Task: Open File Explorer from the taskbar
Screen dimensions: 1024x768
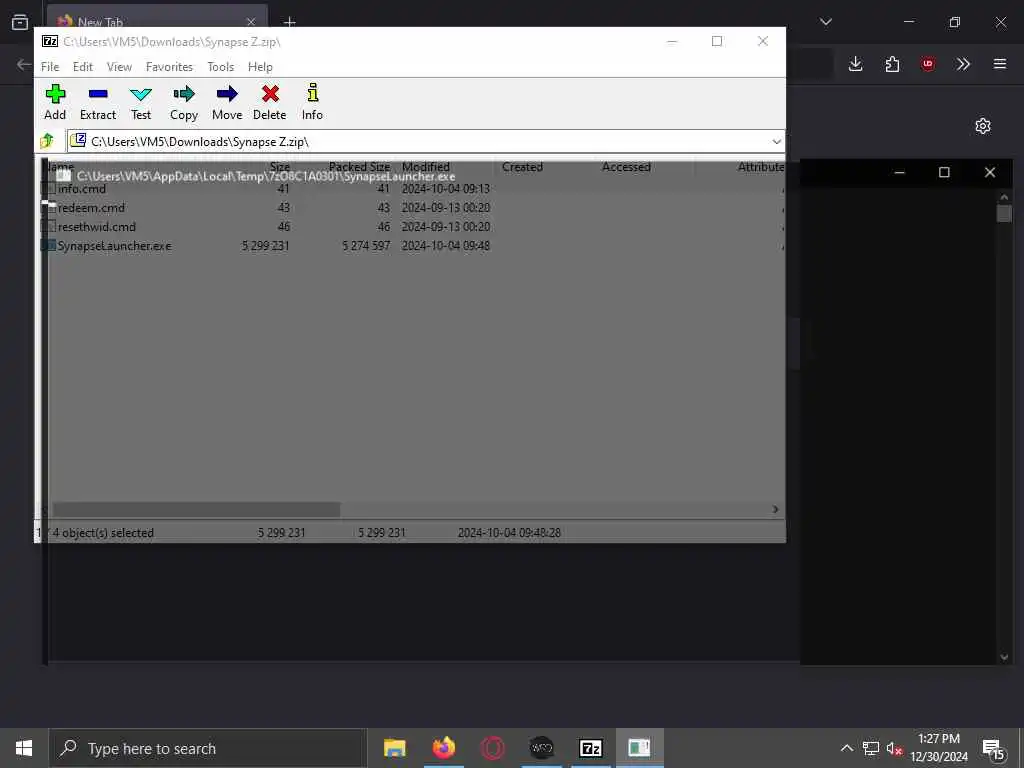Action: tap(394, 748)
